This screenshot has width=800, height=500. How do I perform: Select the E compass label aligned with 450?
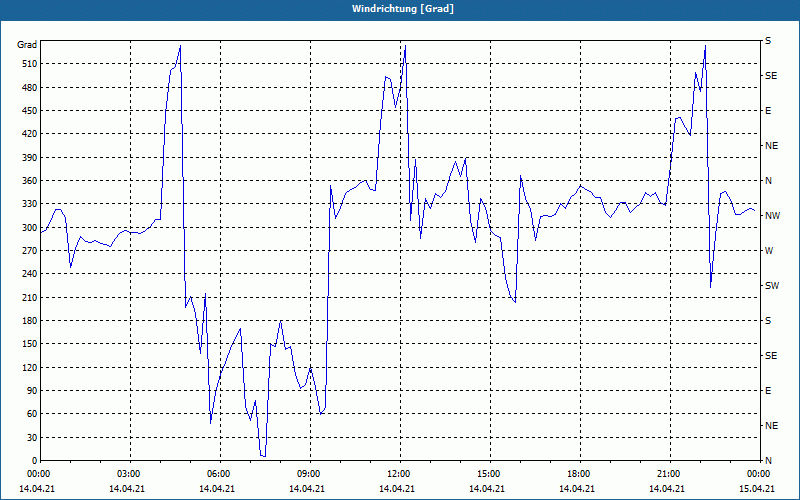(768, 111)
